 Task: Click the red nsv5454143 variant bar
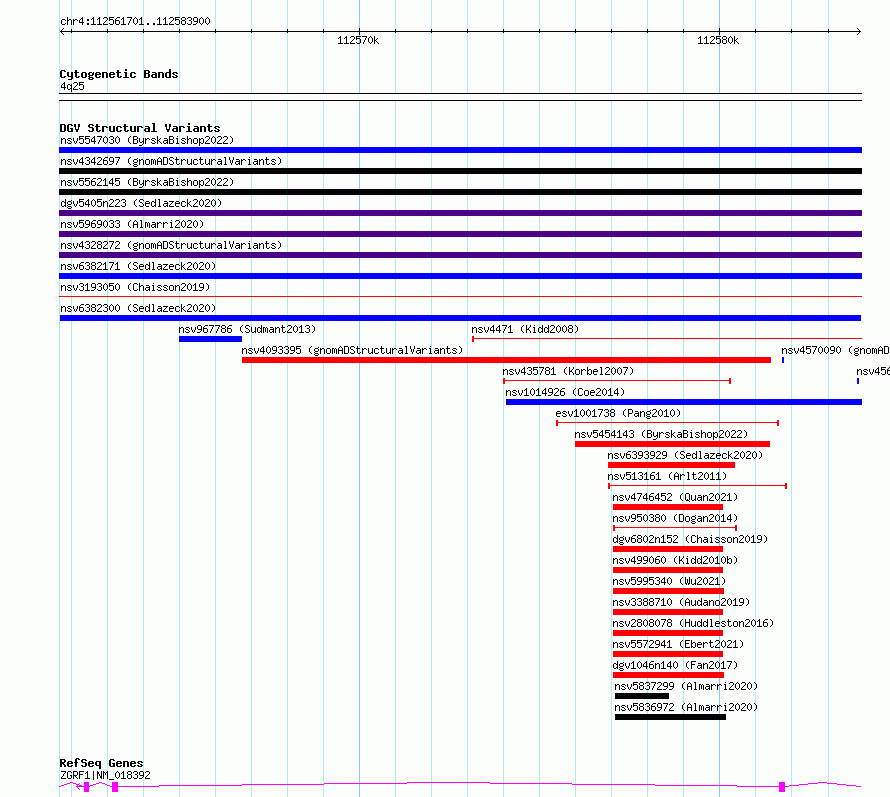click(672, 444)
